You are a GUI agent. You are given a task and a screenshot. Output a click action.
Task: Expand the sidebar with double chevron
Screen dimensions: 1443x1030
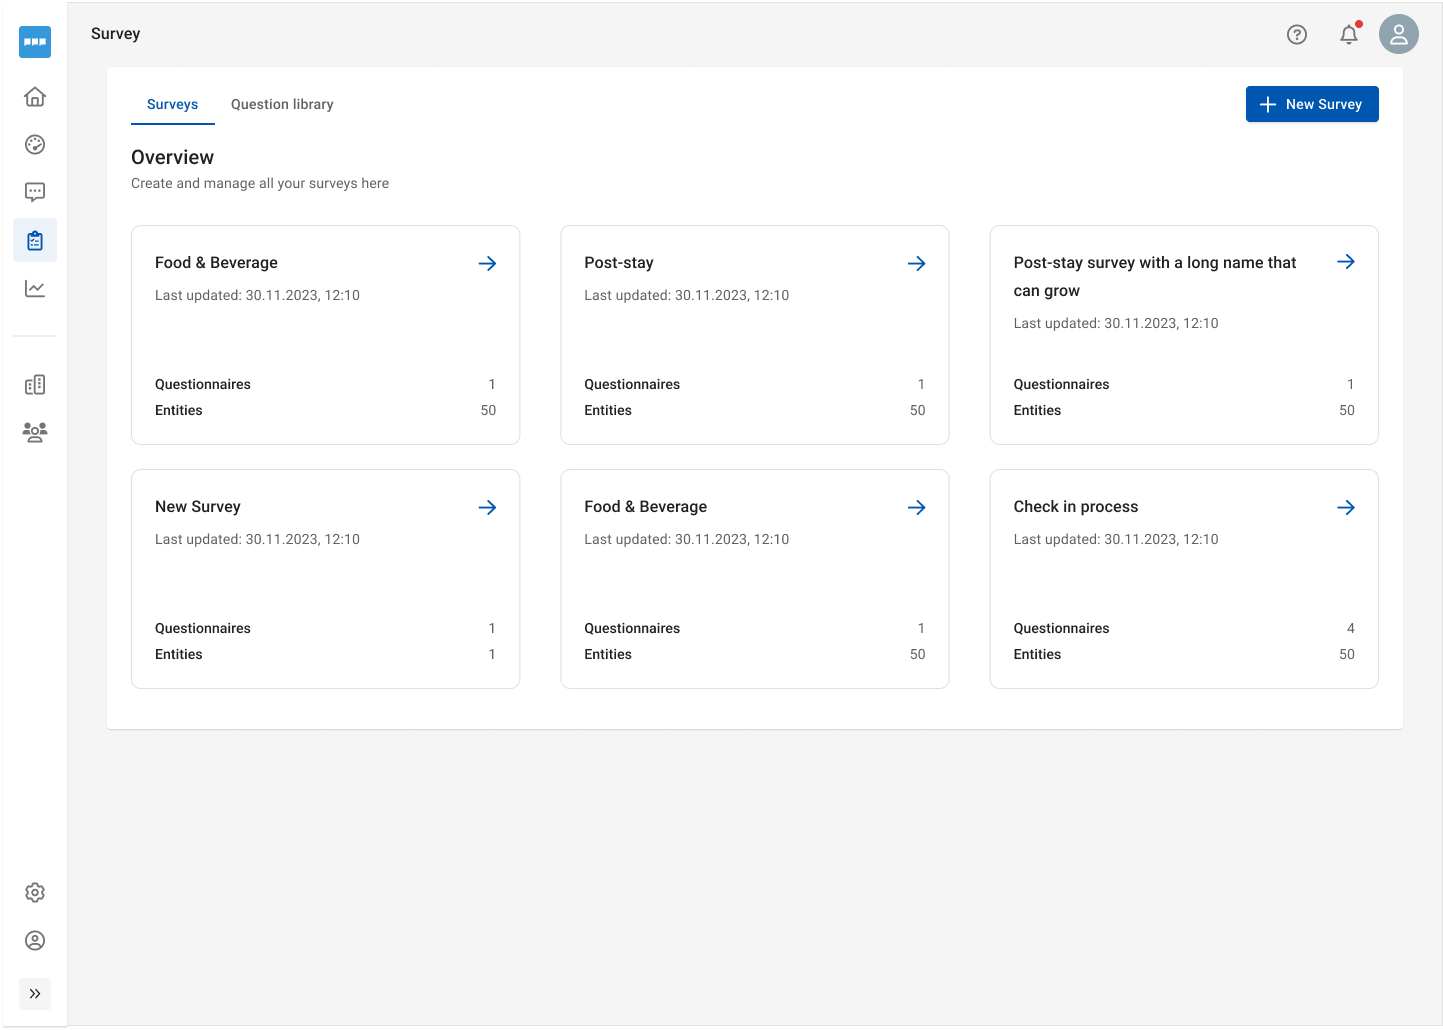[x=35, y=993]
